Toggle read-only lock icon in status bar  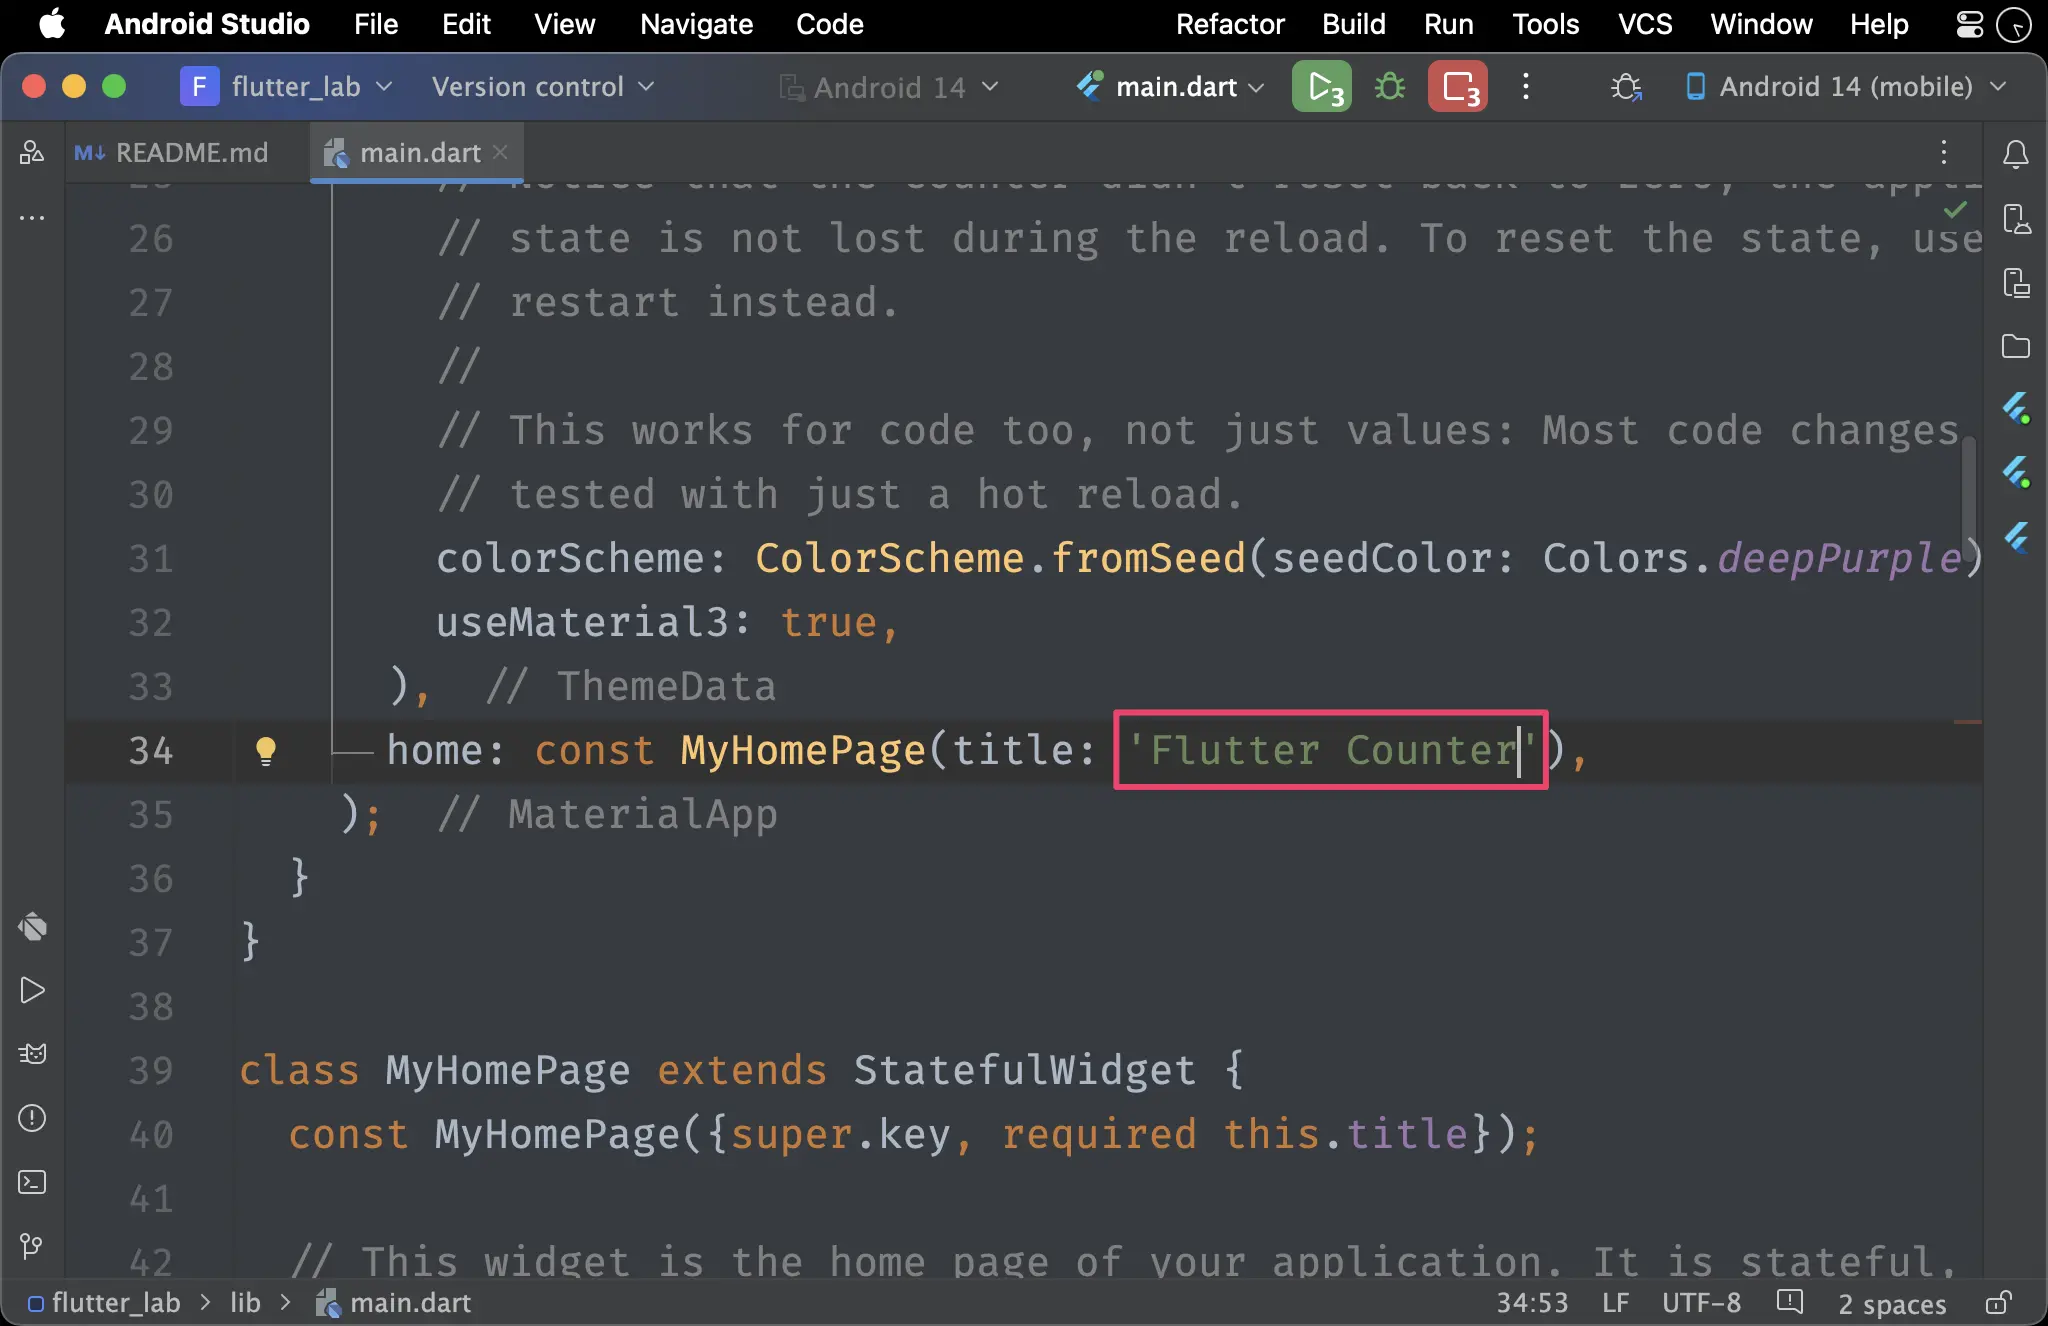click(x=1999, y=1303)
